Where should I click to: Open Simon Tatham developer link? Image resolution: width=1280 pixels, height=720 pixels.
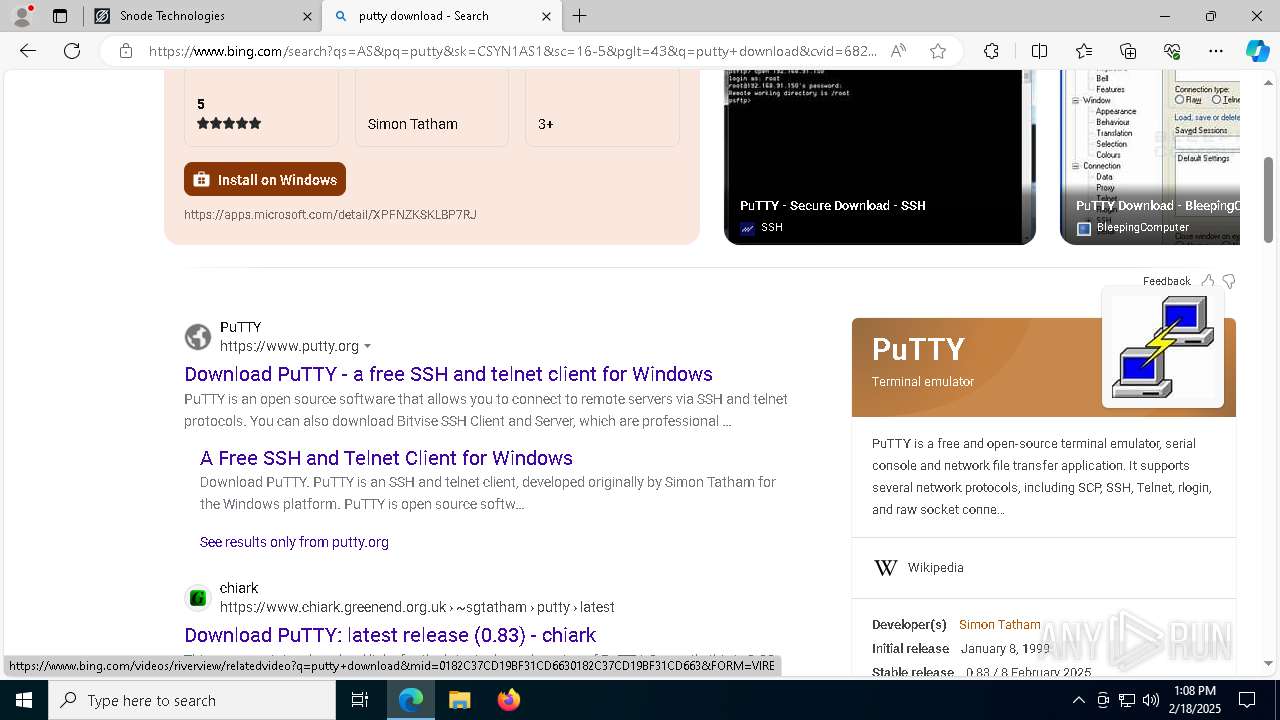click(1000, 624)
